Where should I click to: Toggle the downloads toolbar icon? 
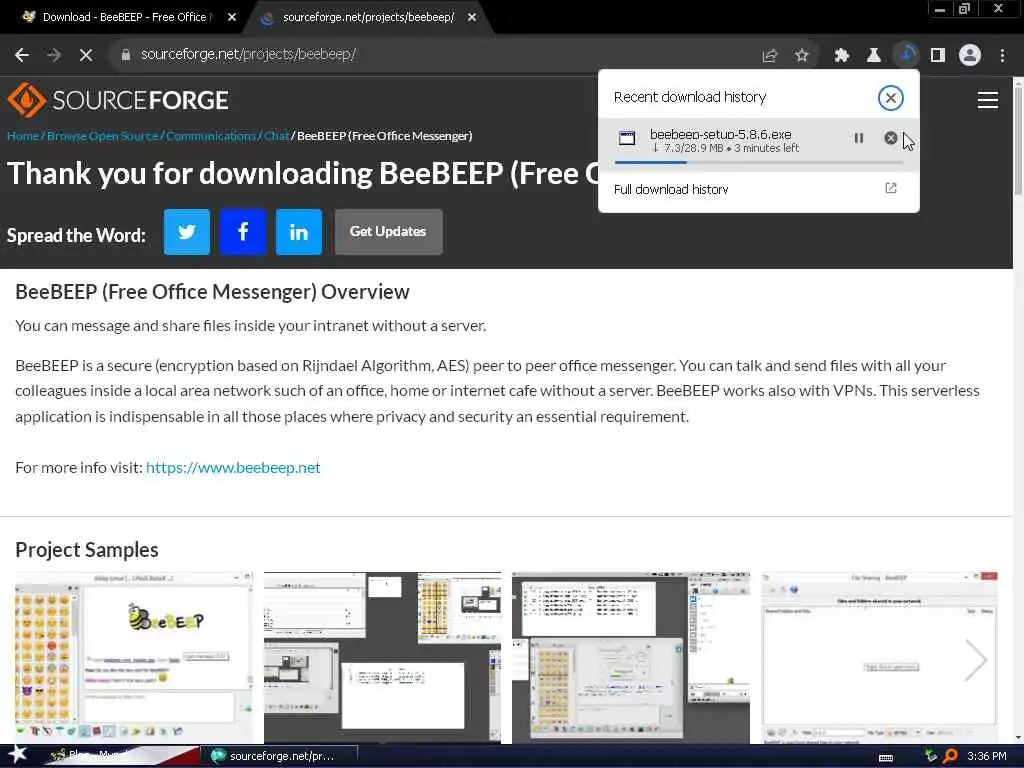coord(906,55)
